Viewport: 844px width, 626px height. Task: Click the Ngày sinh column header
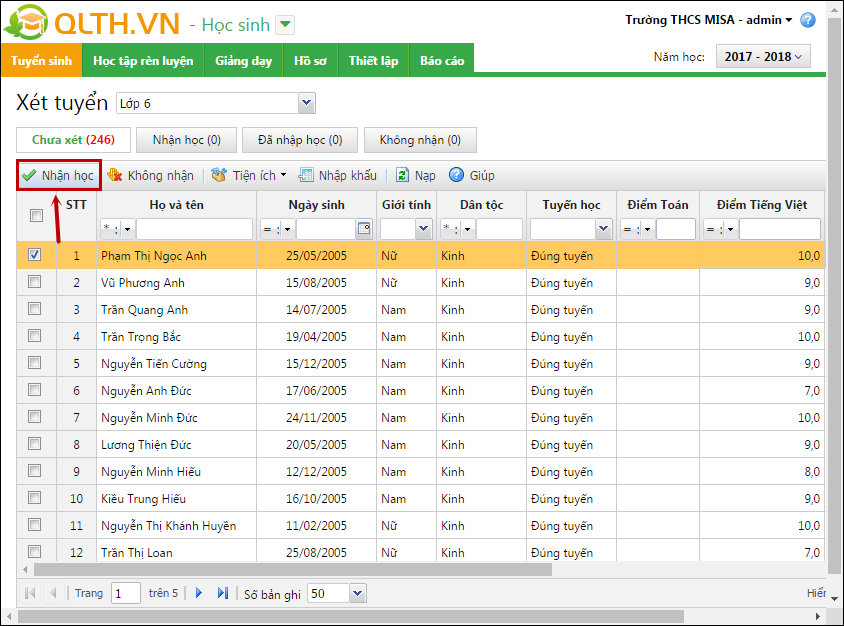point(316,205)
